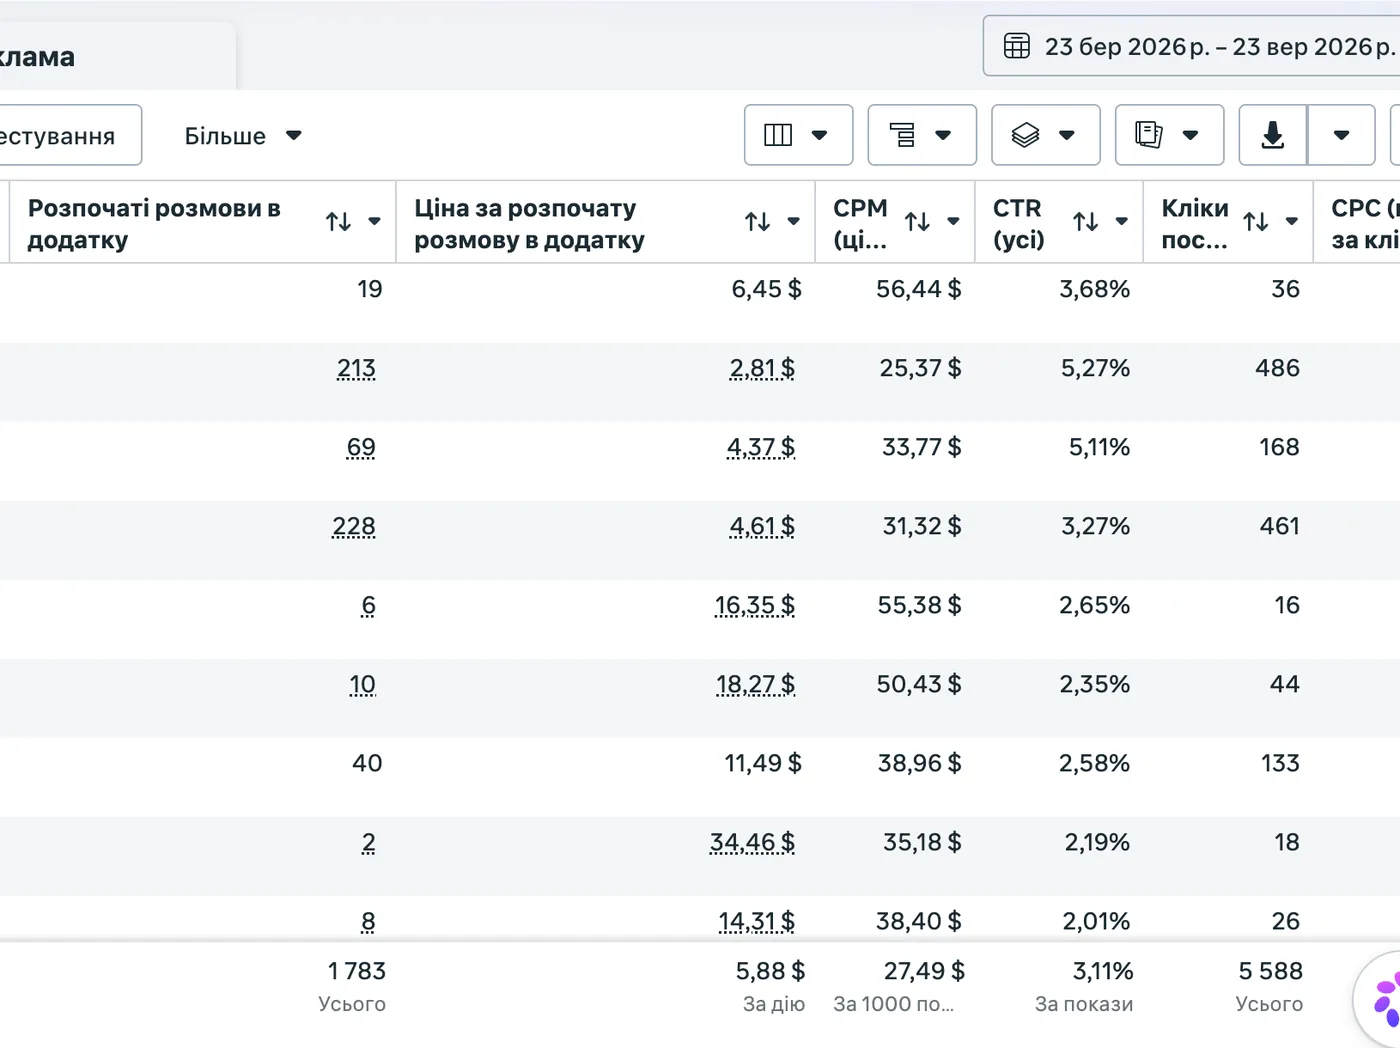Open the breakdown options button
The width and height of the screenshot is (1400, 1048).
tap(922, 135)
